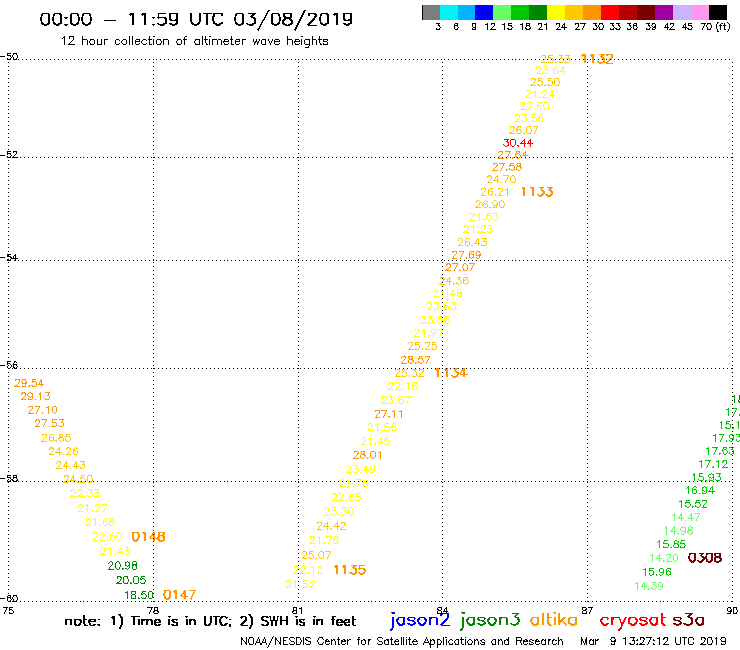Viewport: 740px width, 650px height.
Task: Select the 23.49 wave height value
Action: (361, 469)
